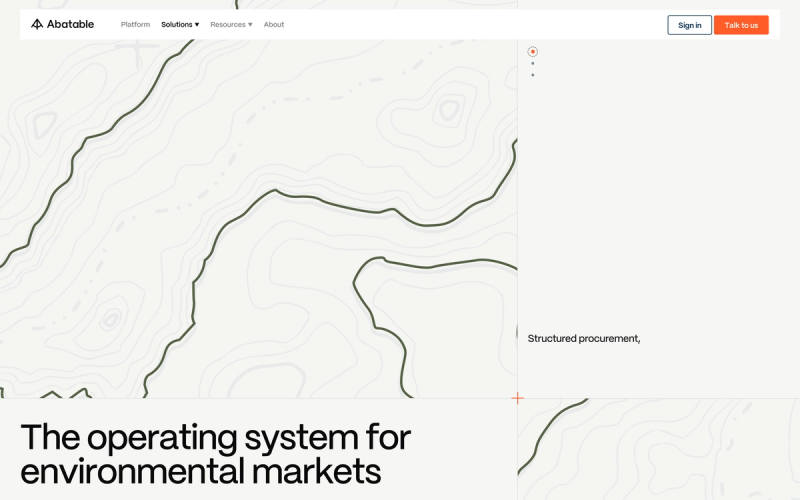The height and width of the screenshot is (500, 800).
Task: Go to the About page
Action: [x=274, y=24]
